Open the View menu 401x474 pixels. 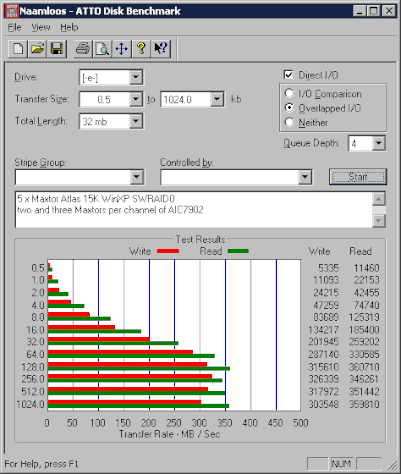click(41, 27)
